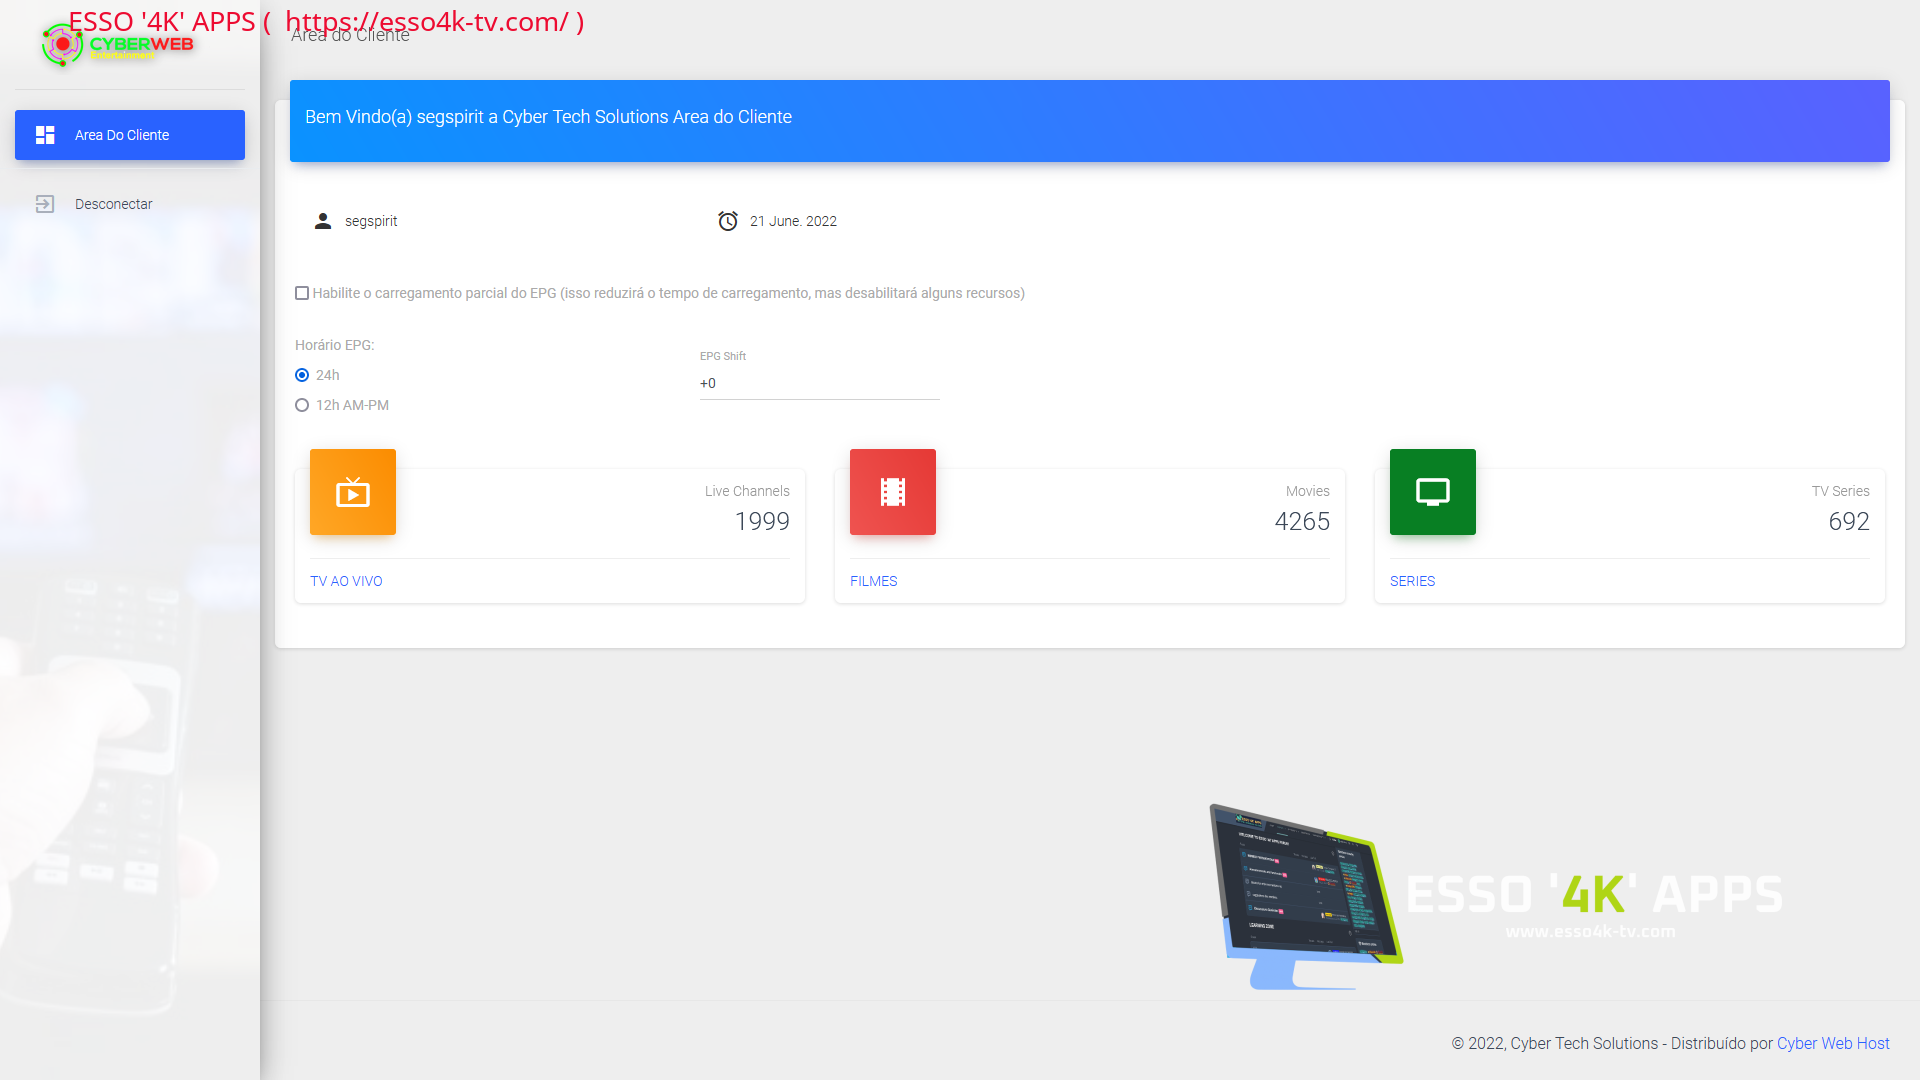Viewport: 1920px width, 1080px height.
Task: Click the Live Channels count 1999
Action: 762,521
